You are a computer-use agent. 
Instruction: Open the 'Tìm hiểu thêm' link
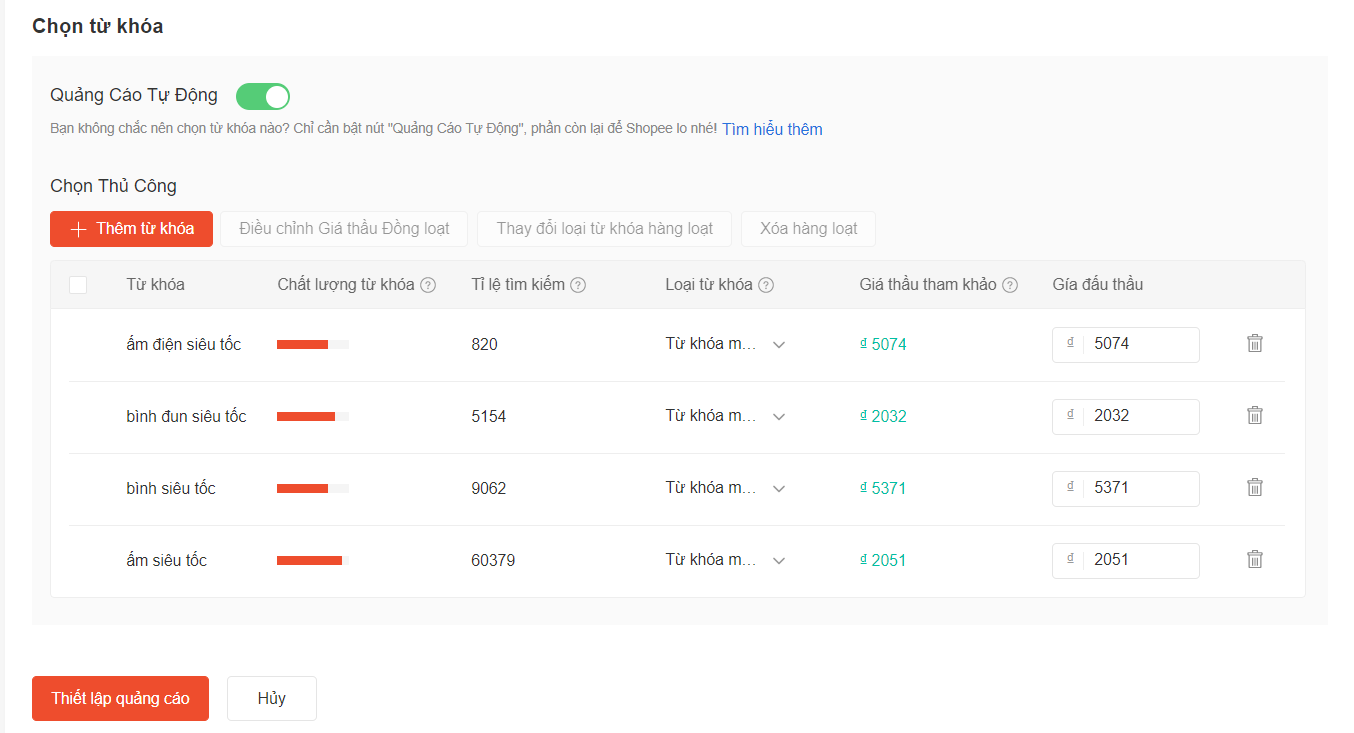[x=772, y=129]
